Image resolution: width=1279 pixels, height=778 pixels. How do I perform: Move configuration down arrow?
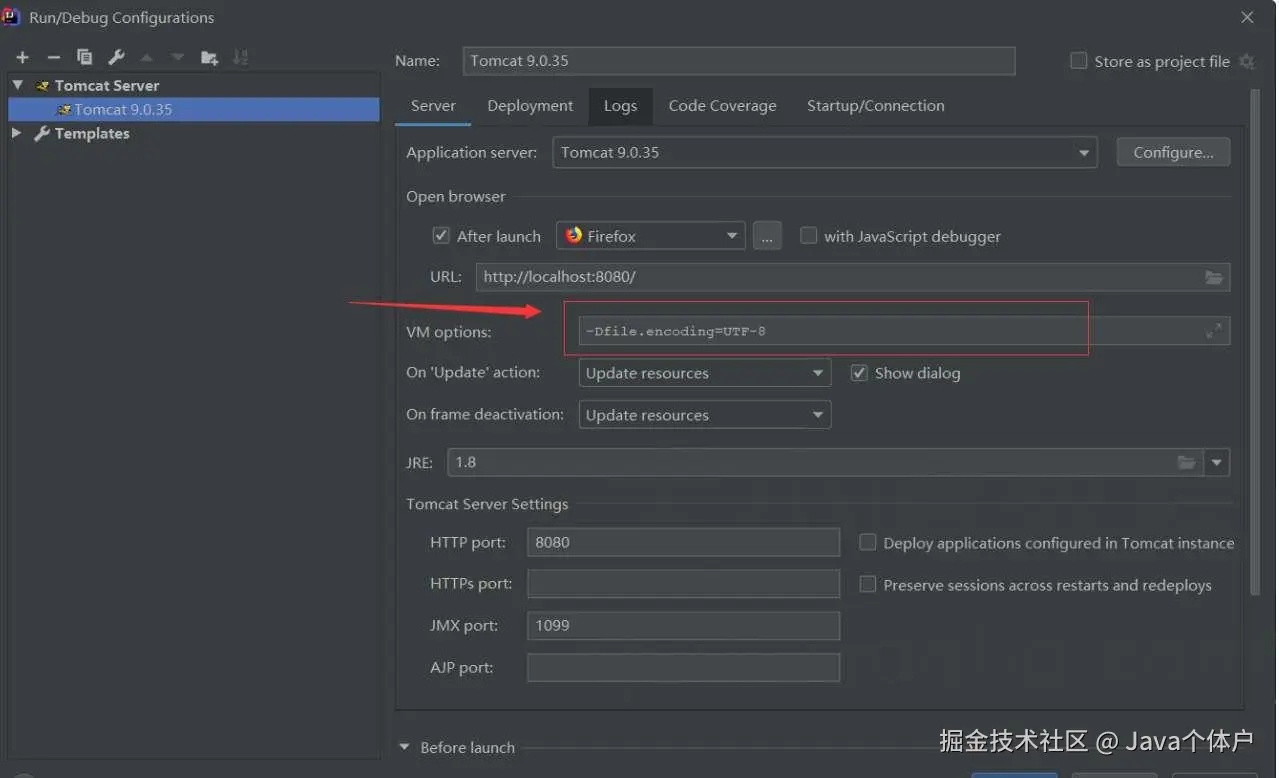click(178, 57)
